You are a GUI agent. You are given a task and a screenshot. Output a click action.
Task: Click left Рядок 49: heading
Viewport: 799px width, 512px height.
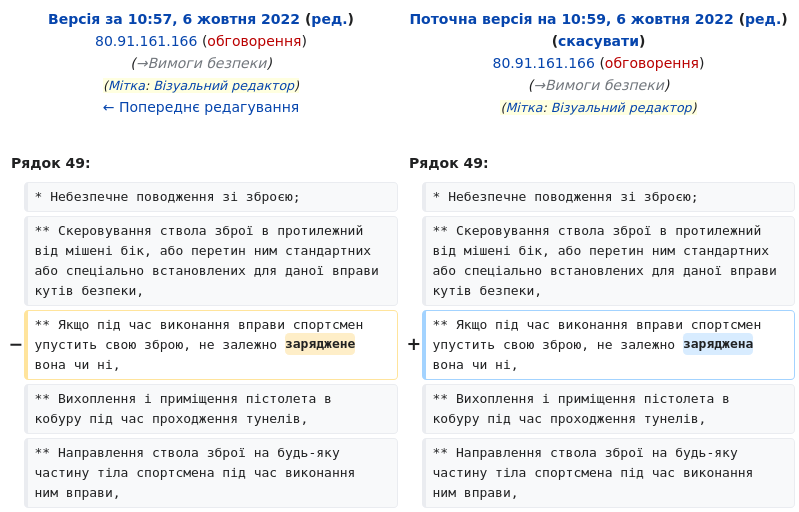(x=50, y=164)
